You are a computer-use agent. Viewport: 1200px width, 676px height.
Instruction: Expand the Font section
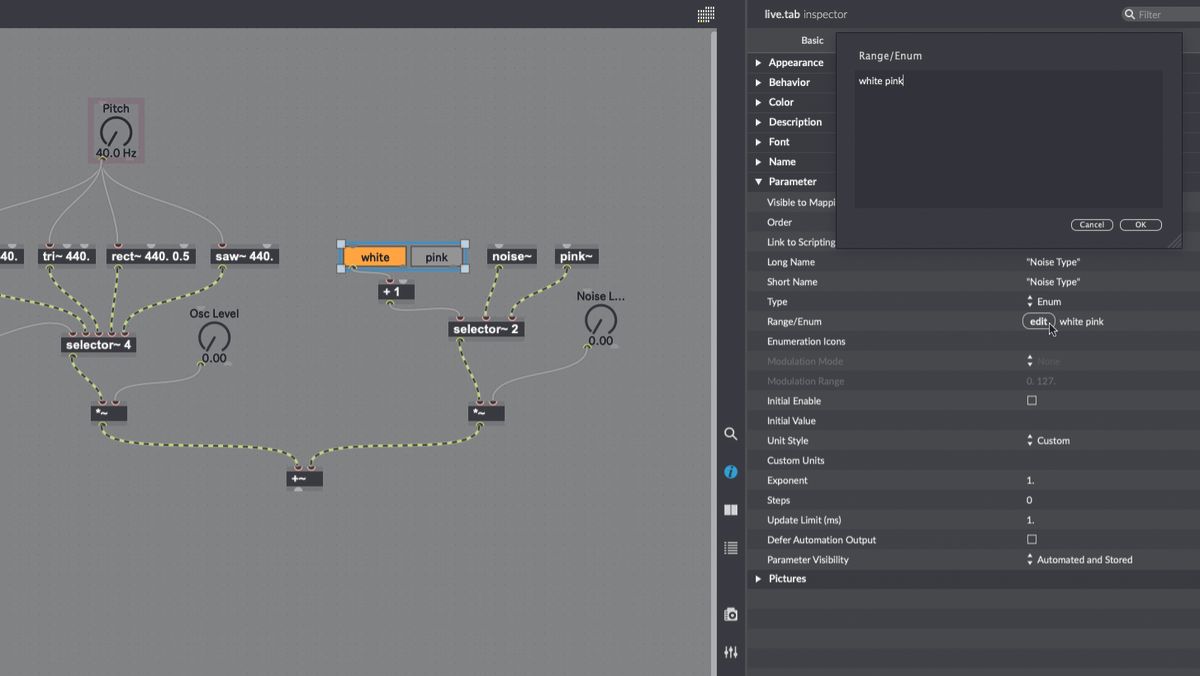(759, 142)
